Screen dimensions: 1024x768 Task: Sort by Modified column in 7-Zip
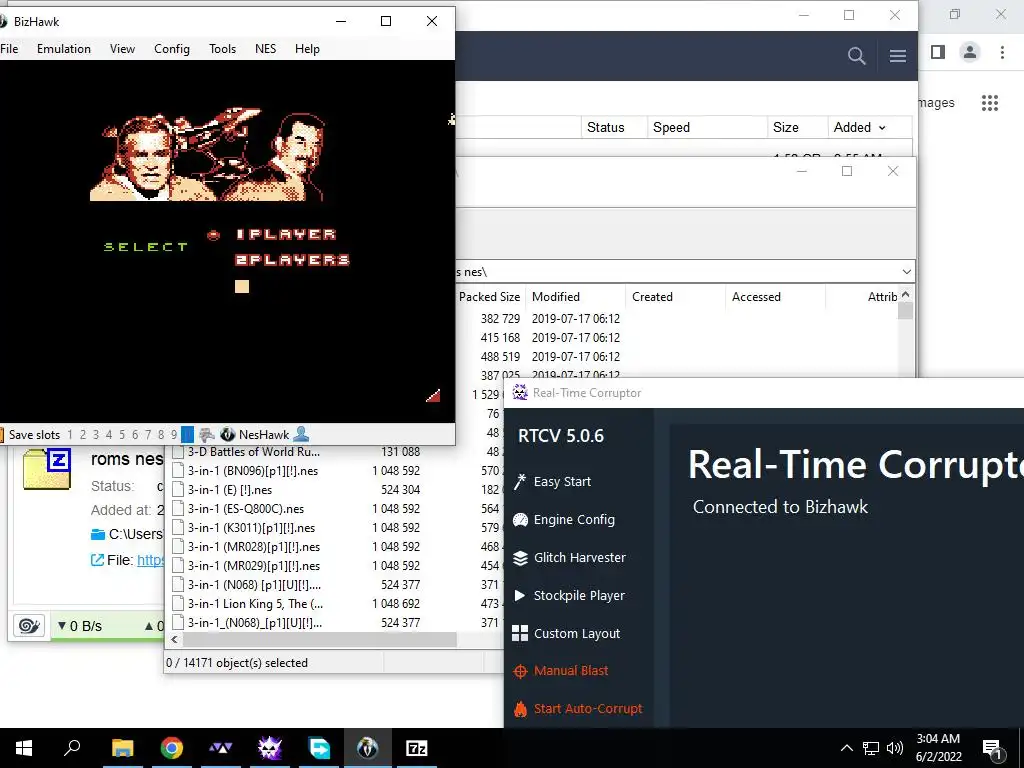point(575,296)
